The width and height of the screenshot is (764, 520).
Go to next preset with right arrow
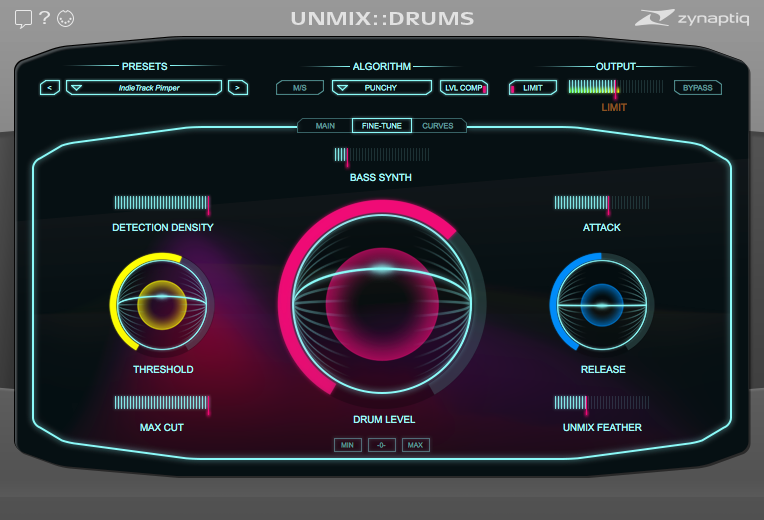(x=238, y=88)
